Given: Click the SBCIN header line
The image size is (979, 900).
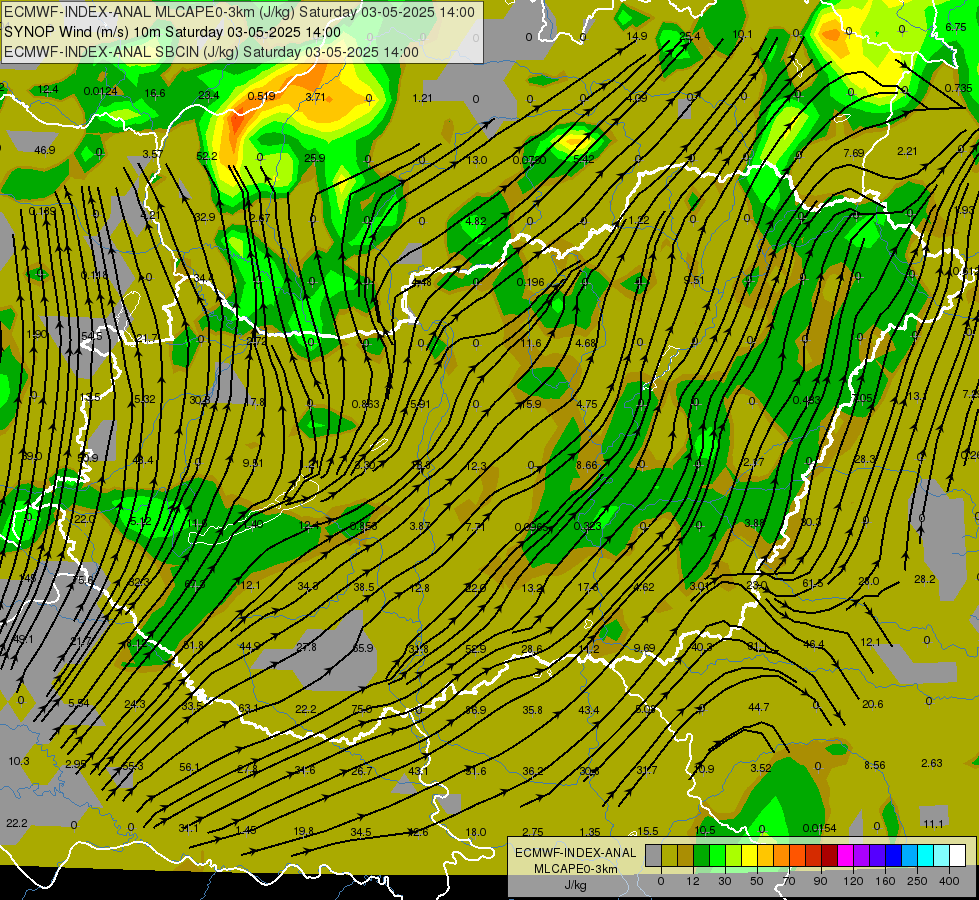Looking at the screenshot, I should tap(211, 52).
